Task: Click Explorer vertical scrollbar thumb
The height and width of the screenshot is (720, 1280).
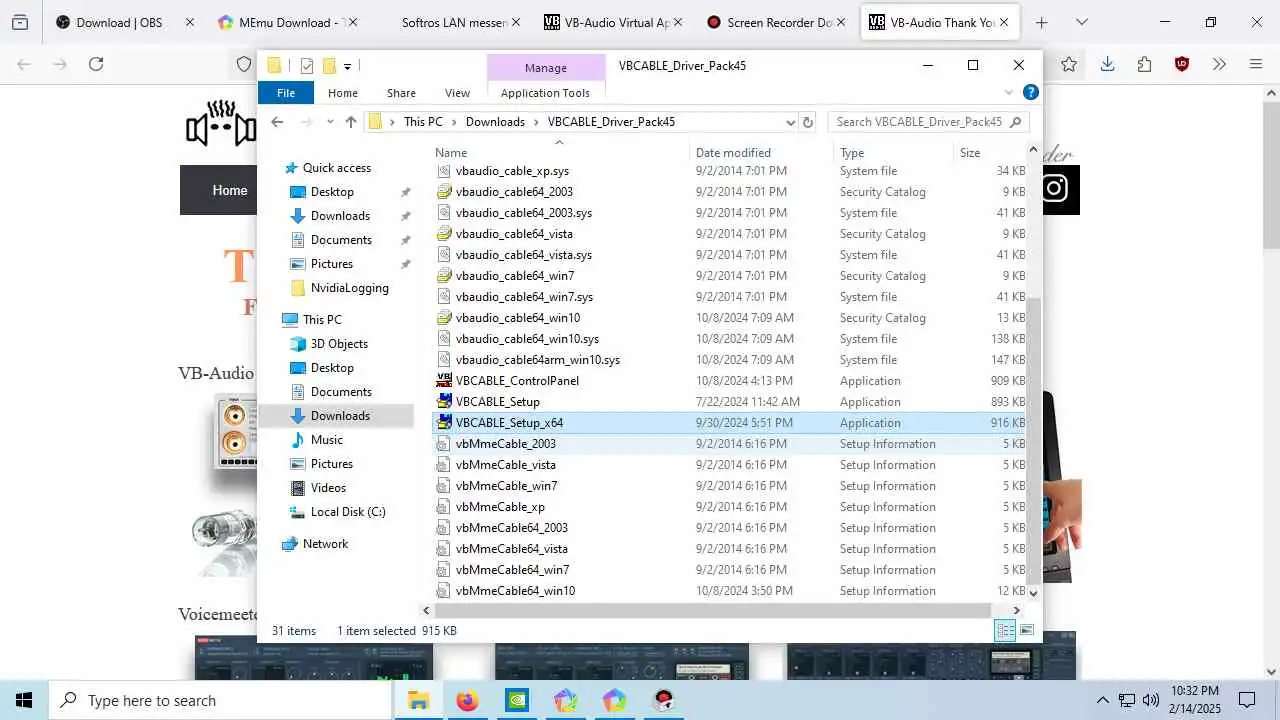Action: coord(1033,440)
